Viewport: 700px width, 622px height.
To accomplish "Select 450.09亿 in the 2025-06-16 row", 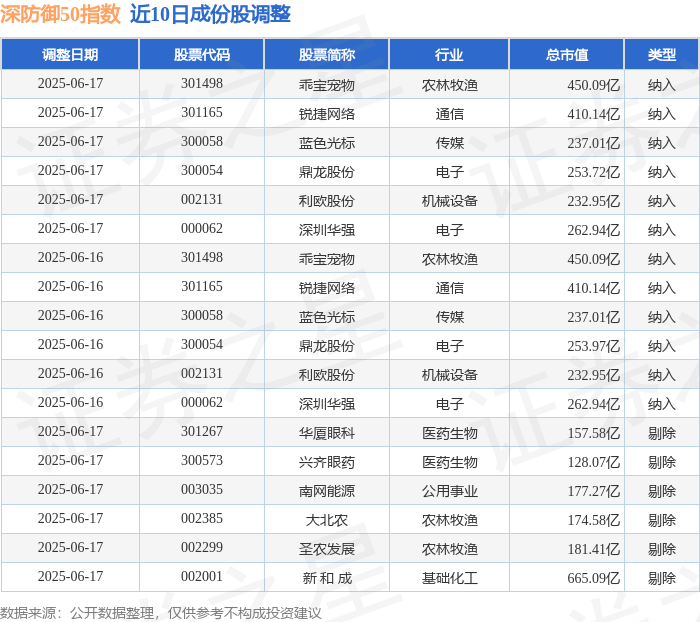I will [x=594, y=259].
